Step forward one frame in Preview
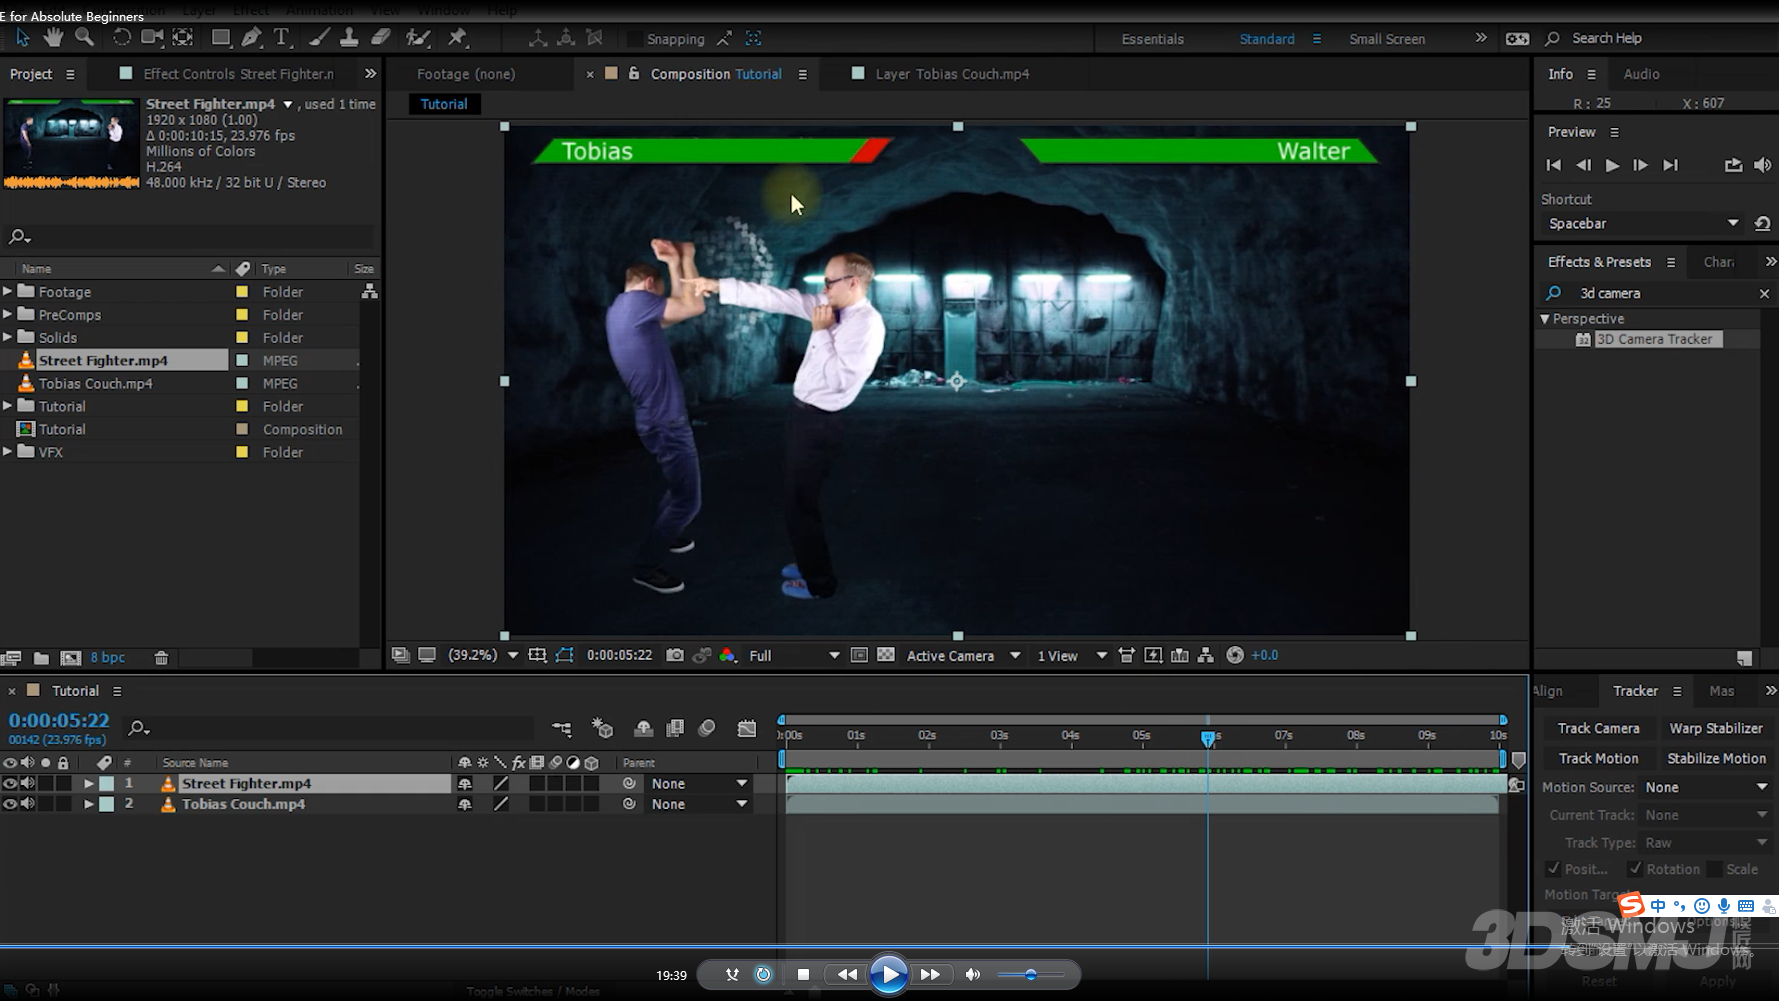 click(1641, 165)
